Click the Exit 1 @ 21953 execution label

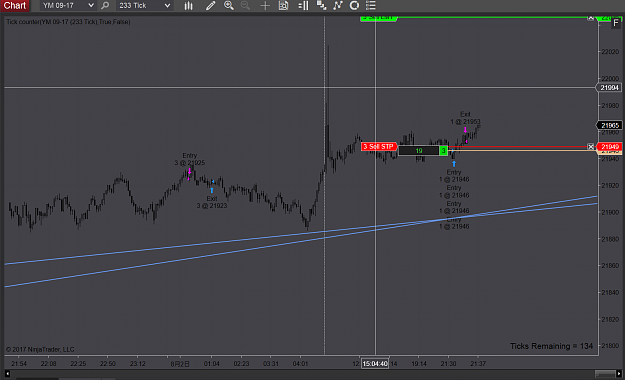[x=465, y=118]
